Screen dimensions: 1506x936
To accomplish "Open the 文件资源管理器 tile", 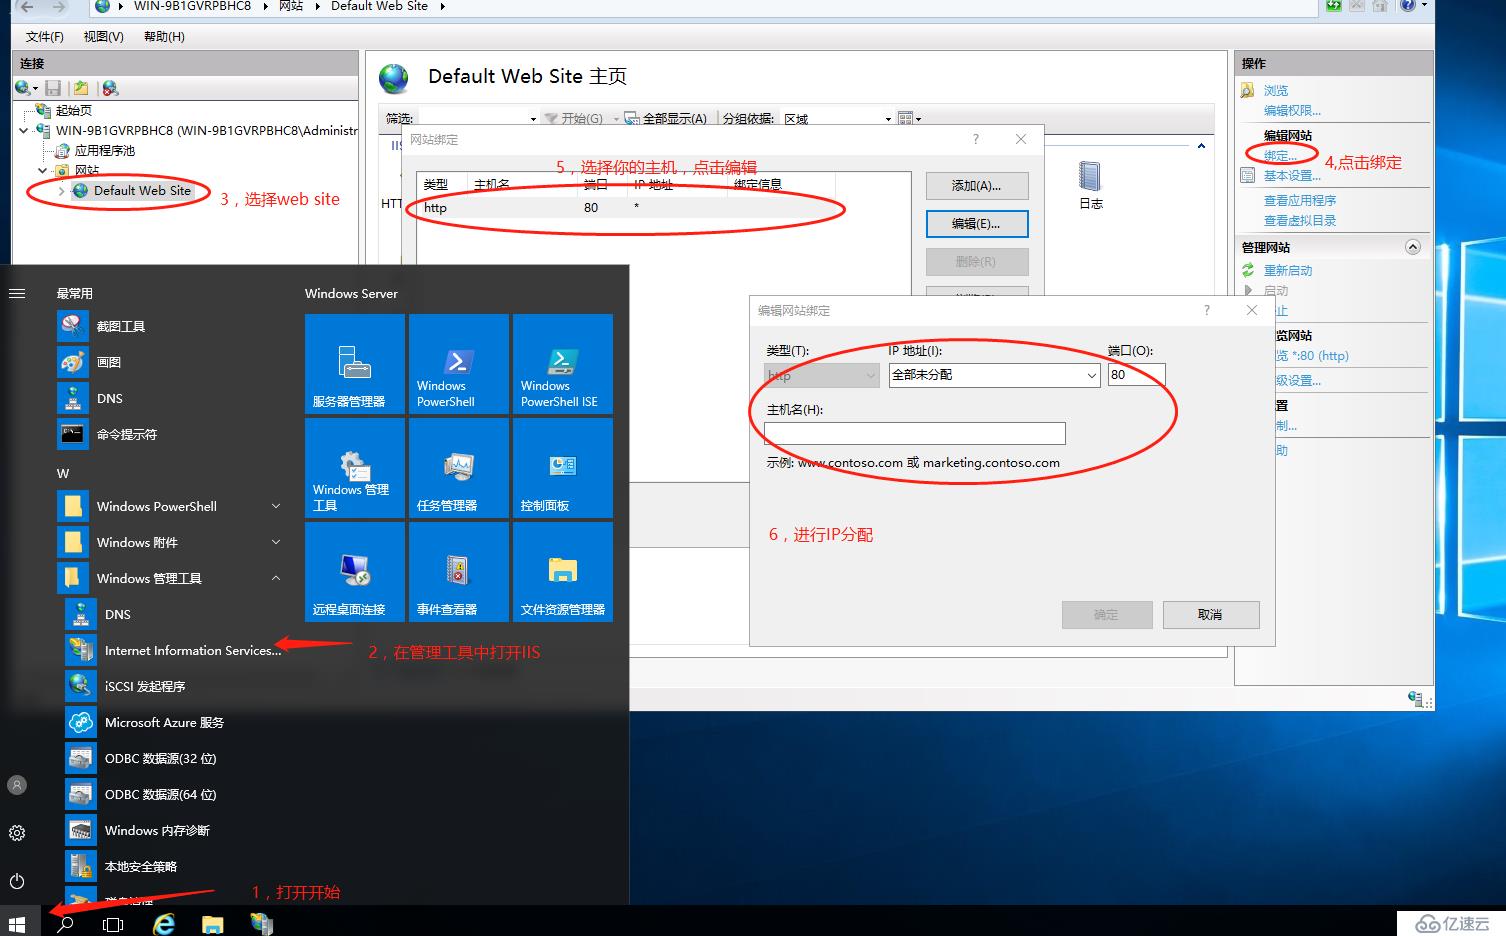I will click(x=563, y=572).
